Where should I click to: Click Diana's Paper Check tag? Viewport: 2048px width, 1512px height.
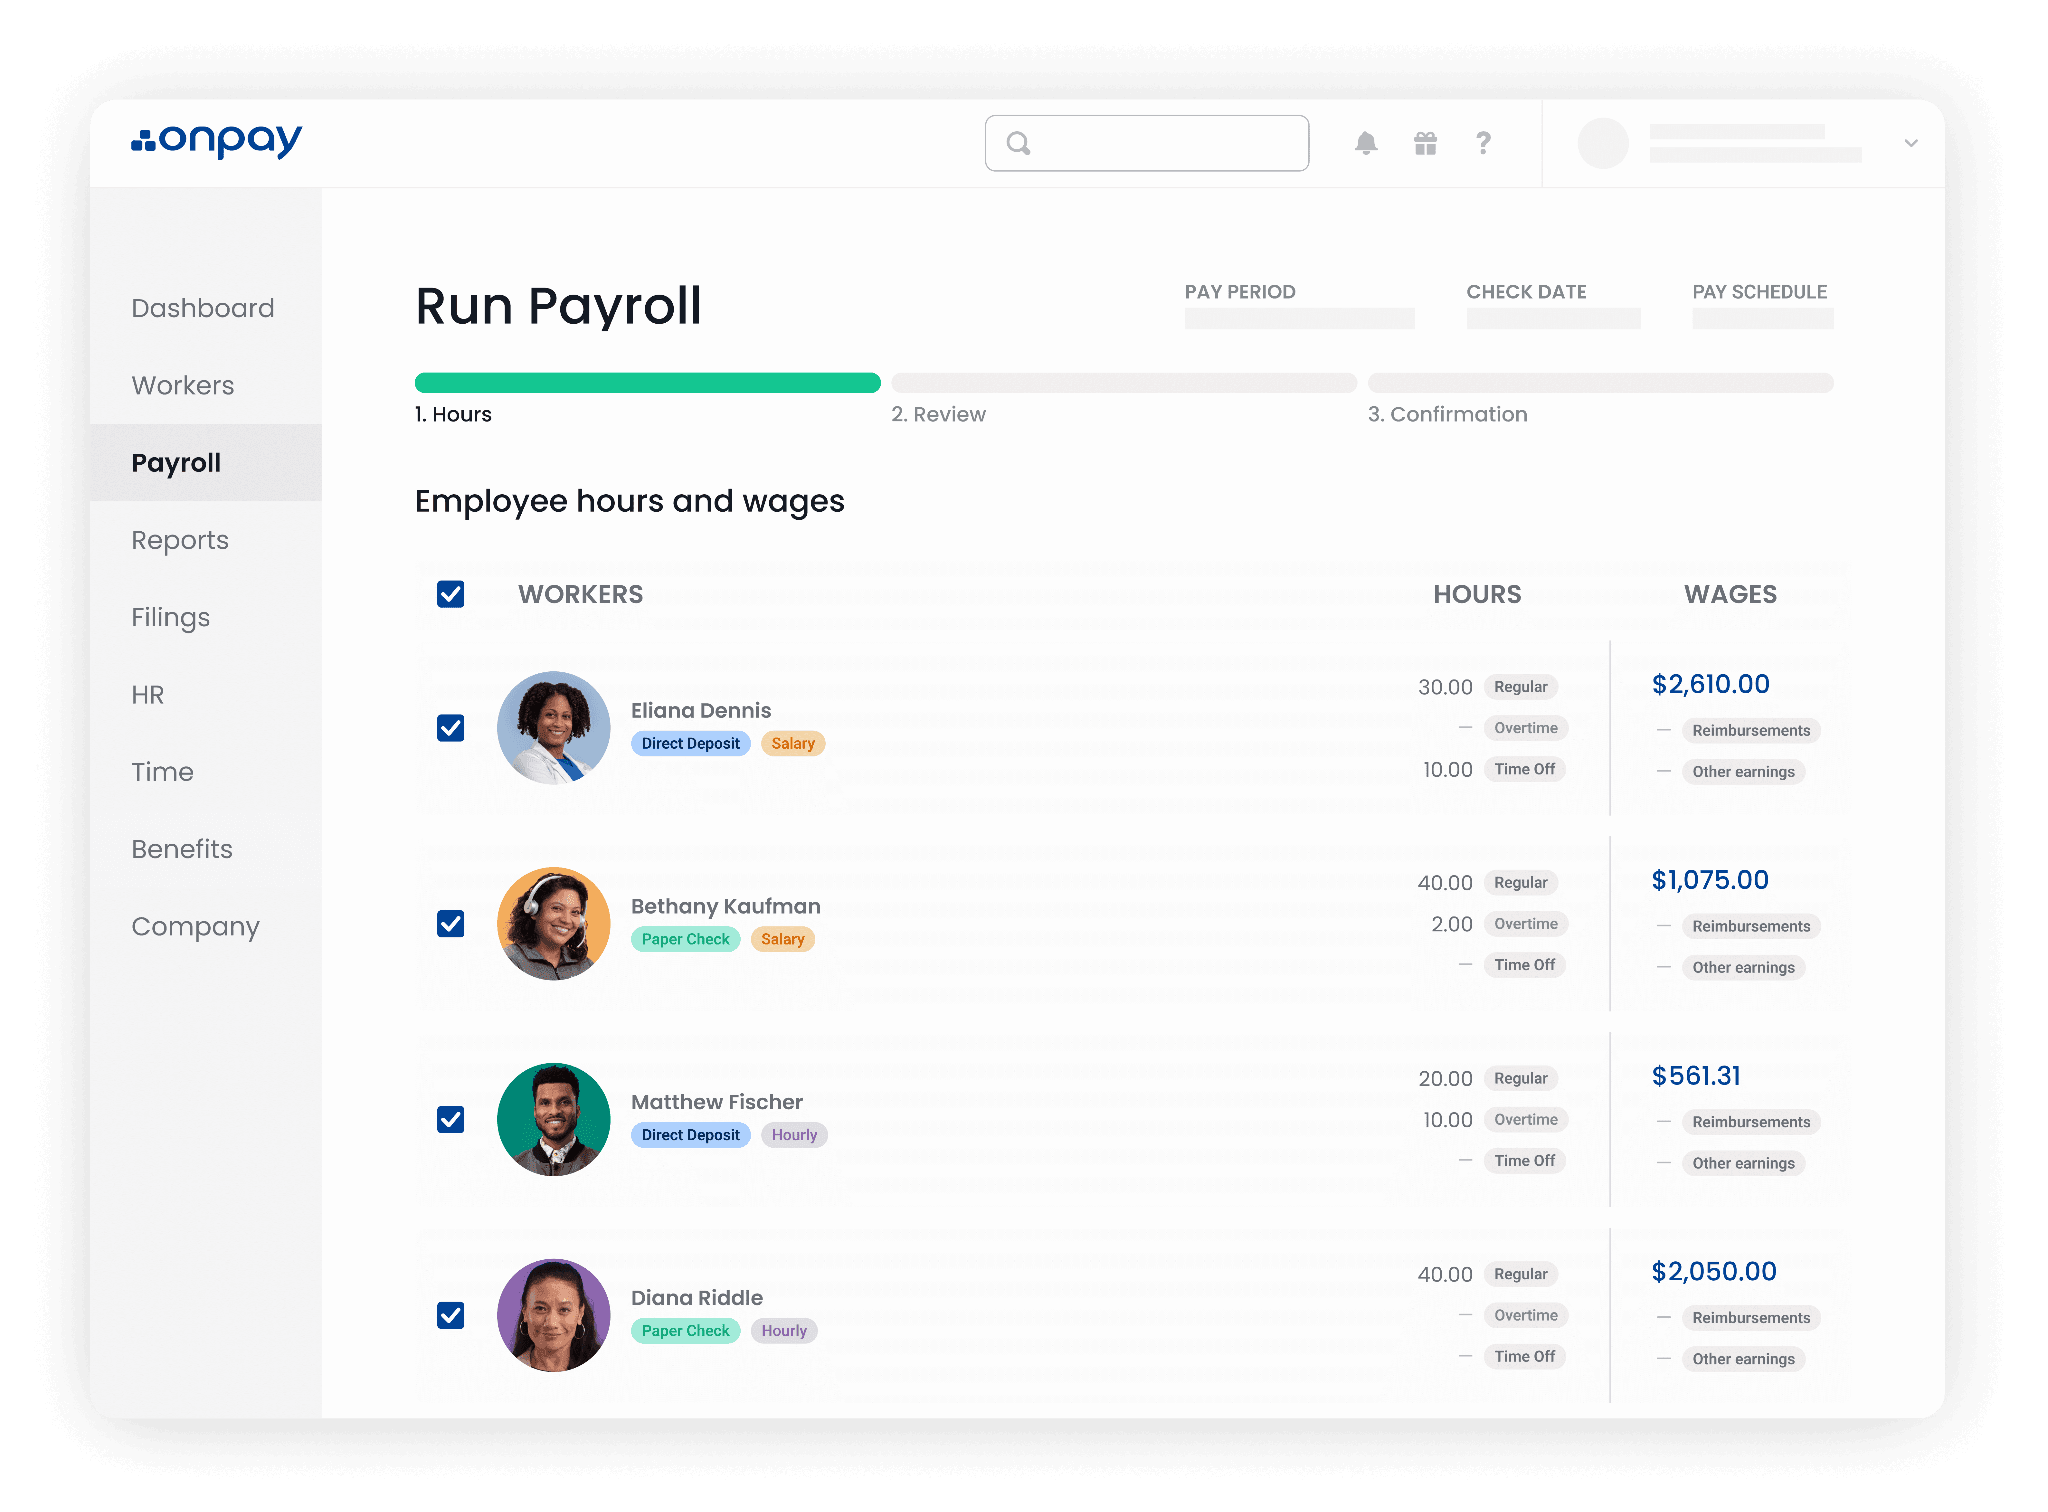coord(686,1331)
